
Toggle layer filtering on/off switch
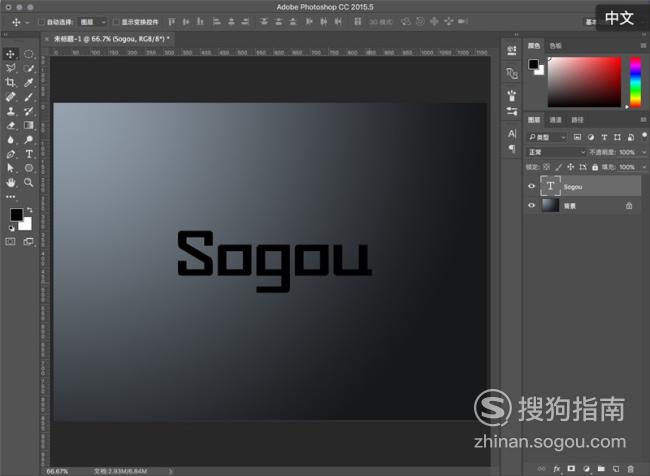click(x=644, y=136)
